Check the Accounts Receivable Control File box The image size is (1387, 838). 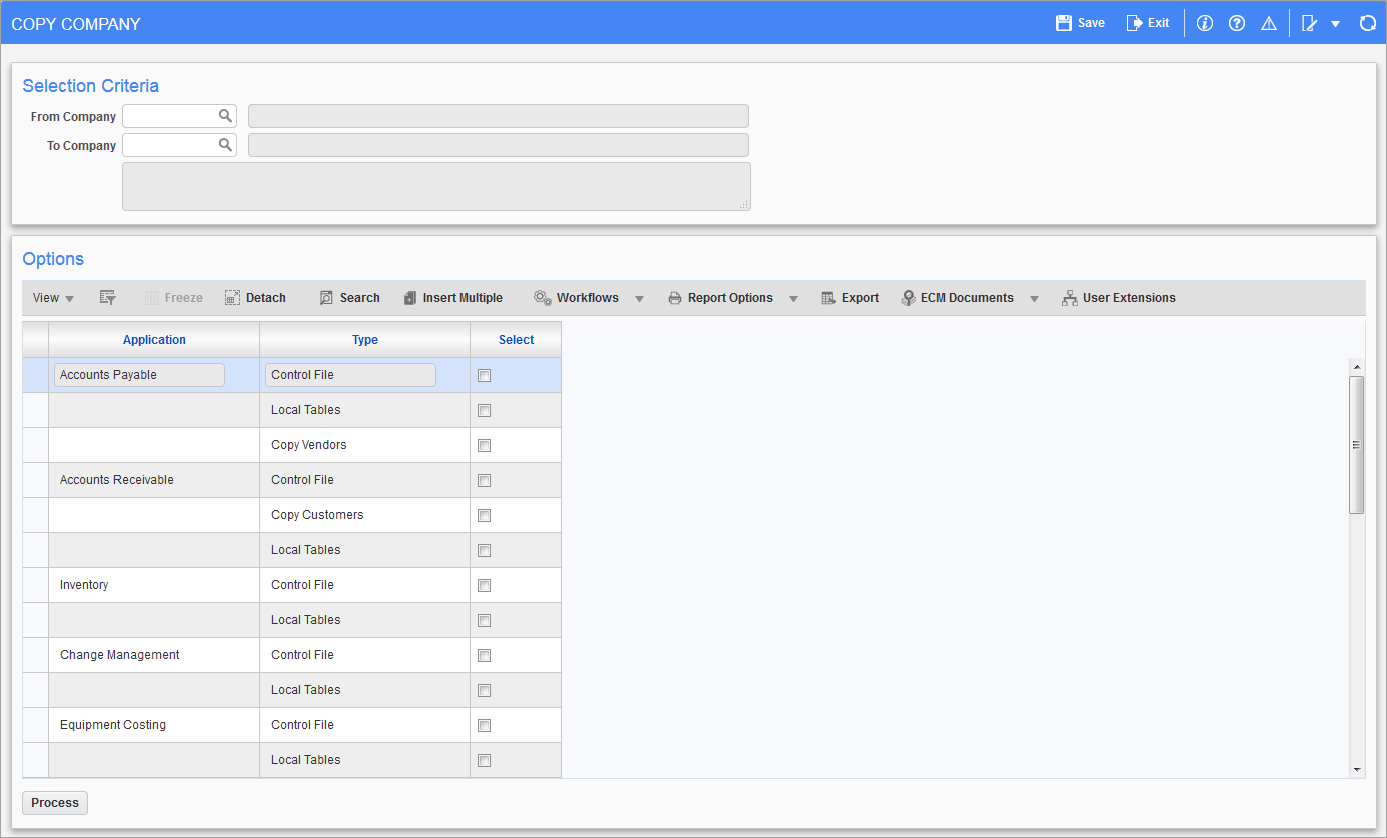[485, 480]
